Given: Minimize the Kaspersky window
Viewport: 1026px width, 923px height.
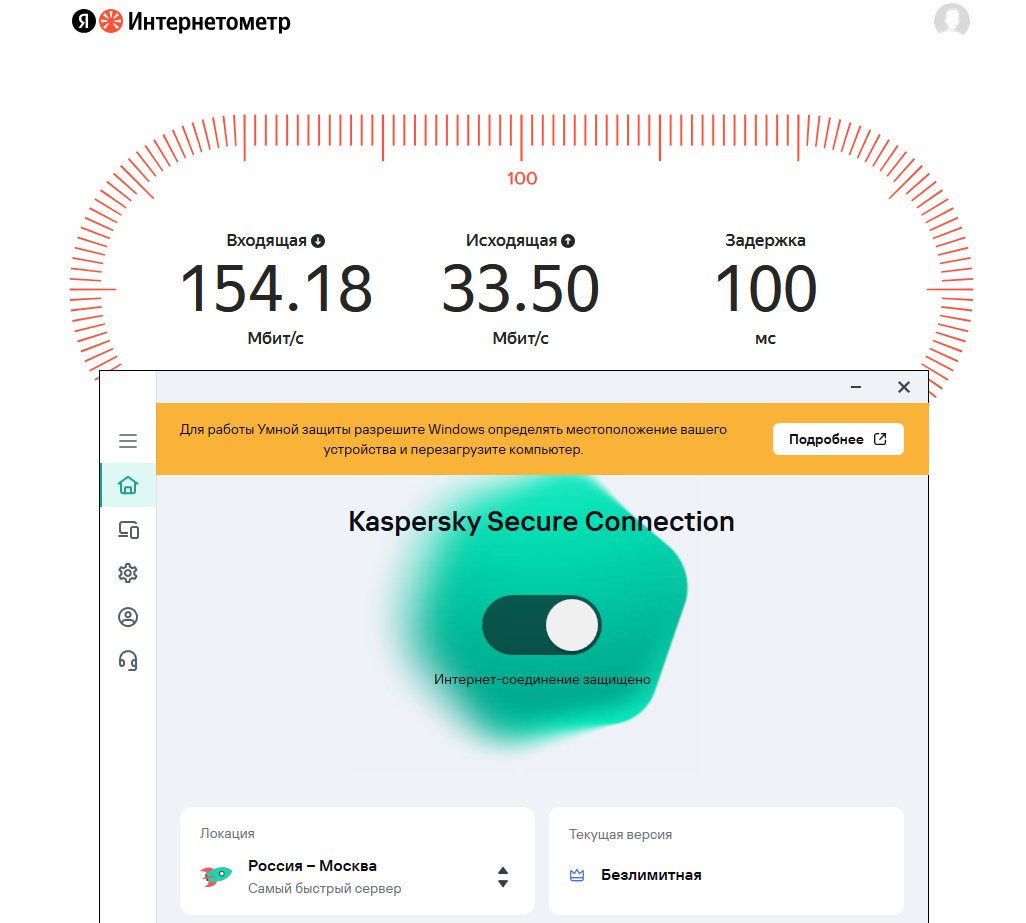Looking at the screenshot, I should (856, 387).
